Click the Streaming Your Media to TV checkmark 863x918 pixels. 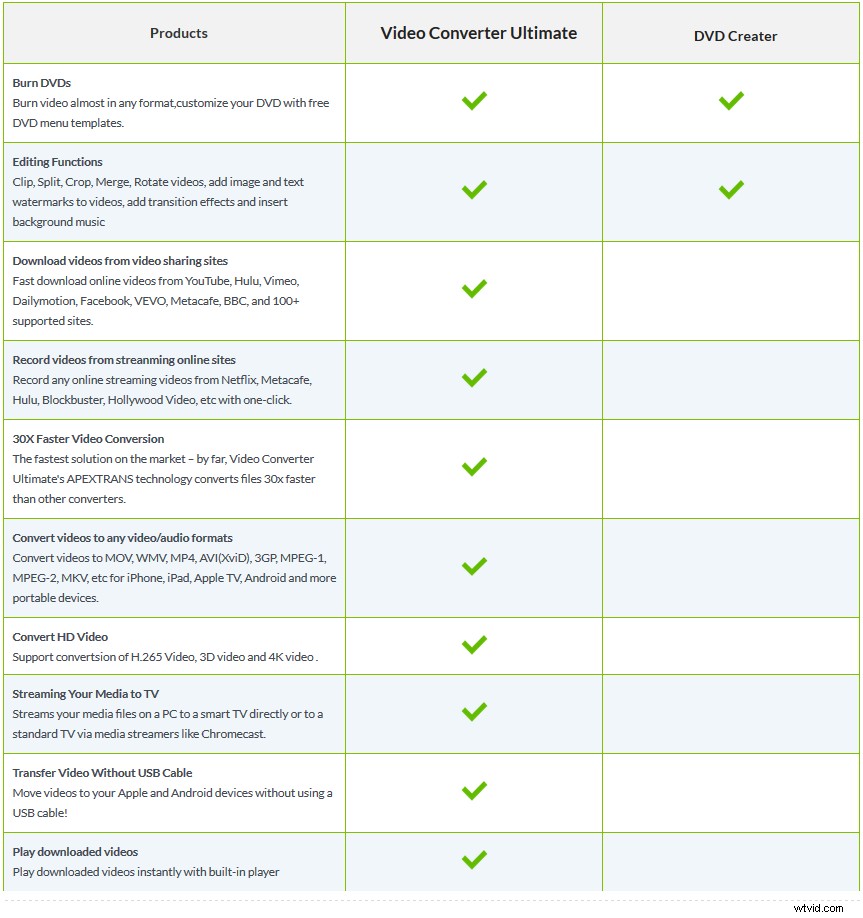pyautogui.click(x=474, y=712)
